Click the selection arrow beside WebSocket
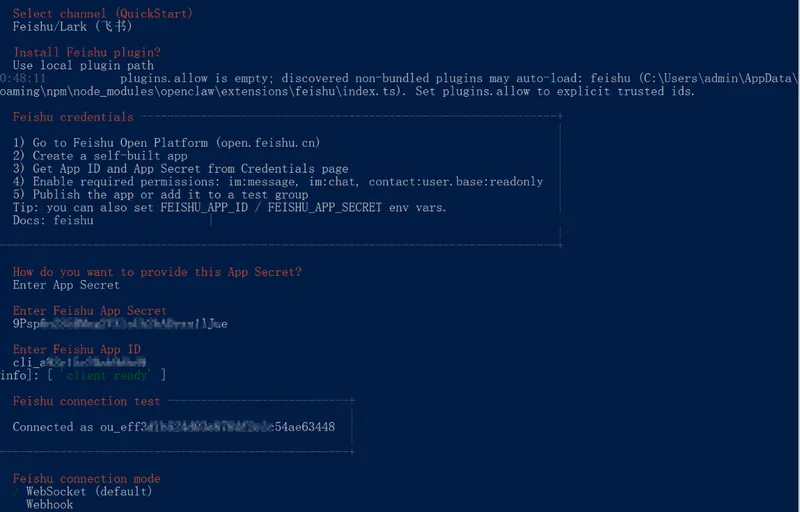The height and width of the screenshot is (512, 800). click(17, 491)
